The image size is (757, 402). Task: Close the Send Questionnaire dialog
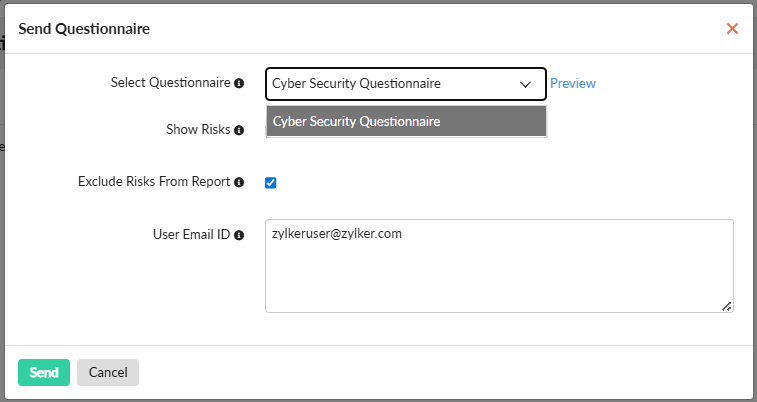pyautogui.click(x=732, y=28)
